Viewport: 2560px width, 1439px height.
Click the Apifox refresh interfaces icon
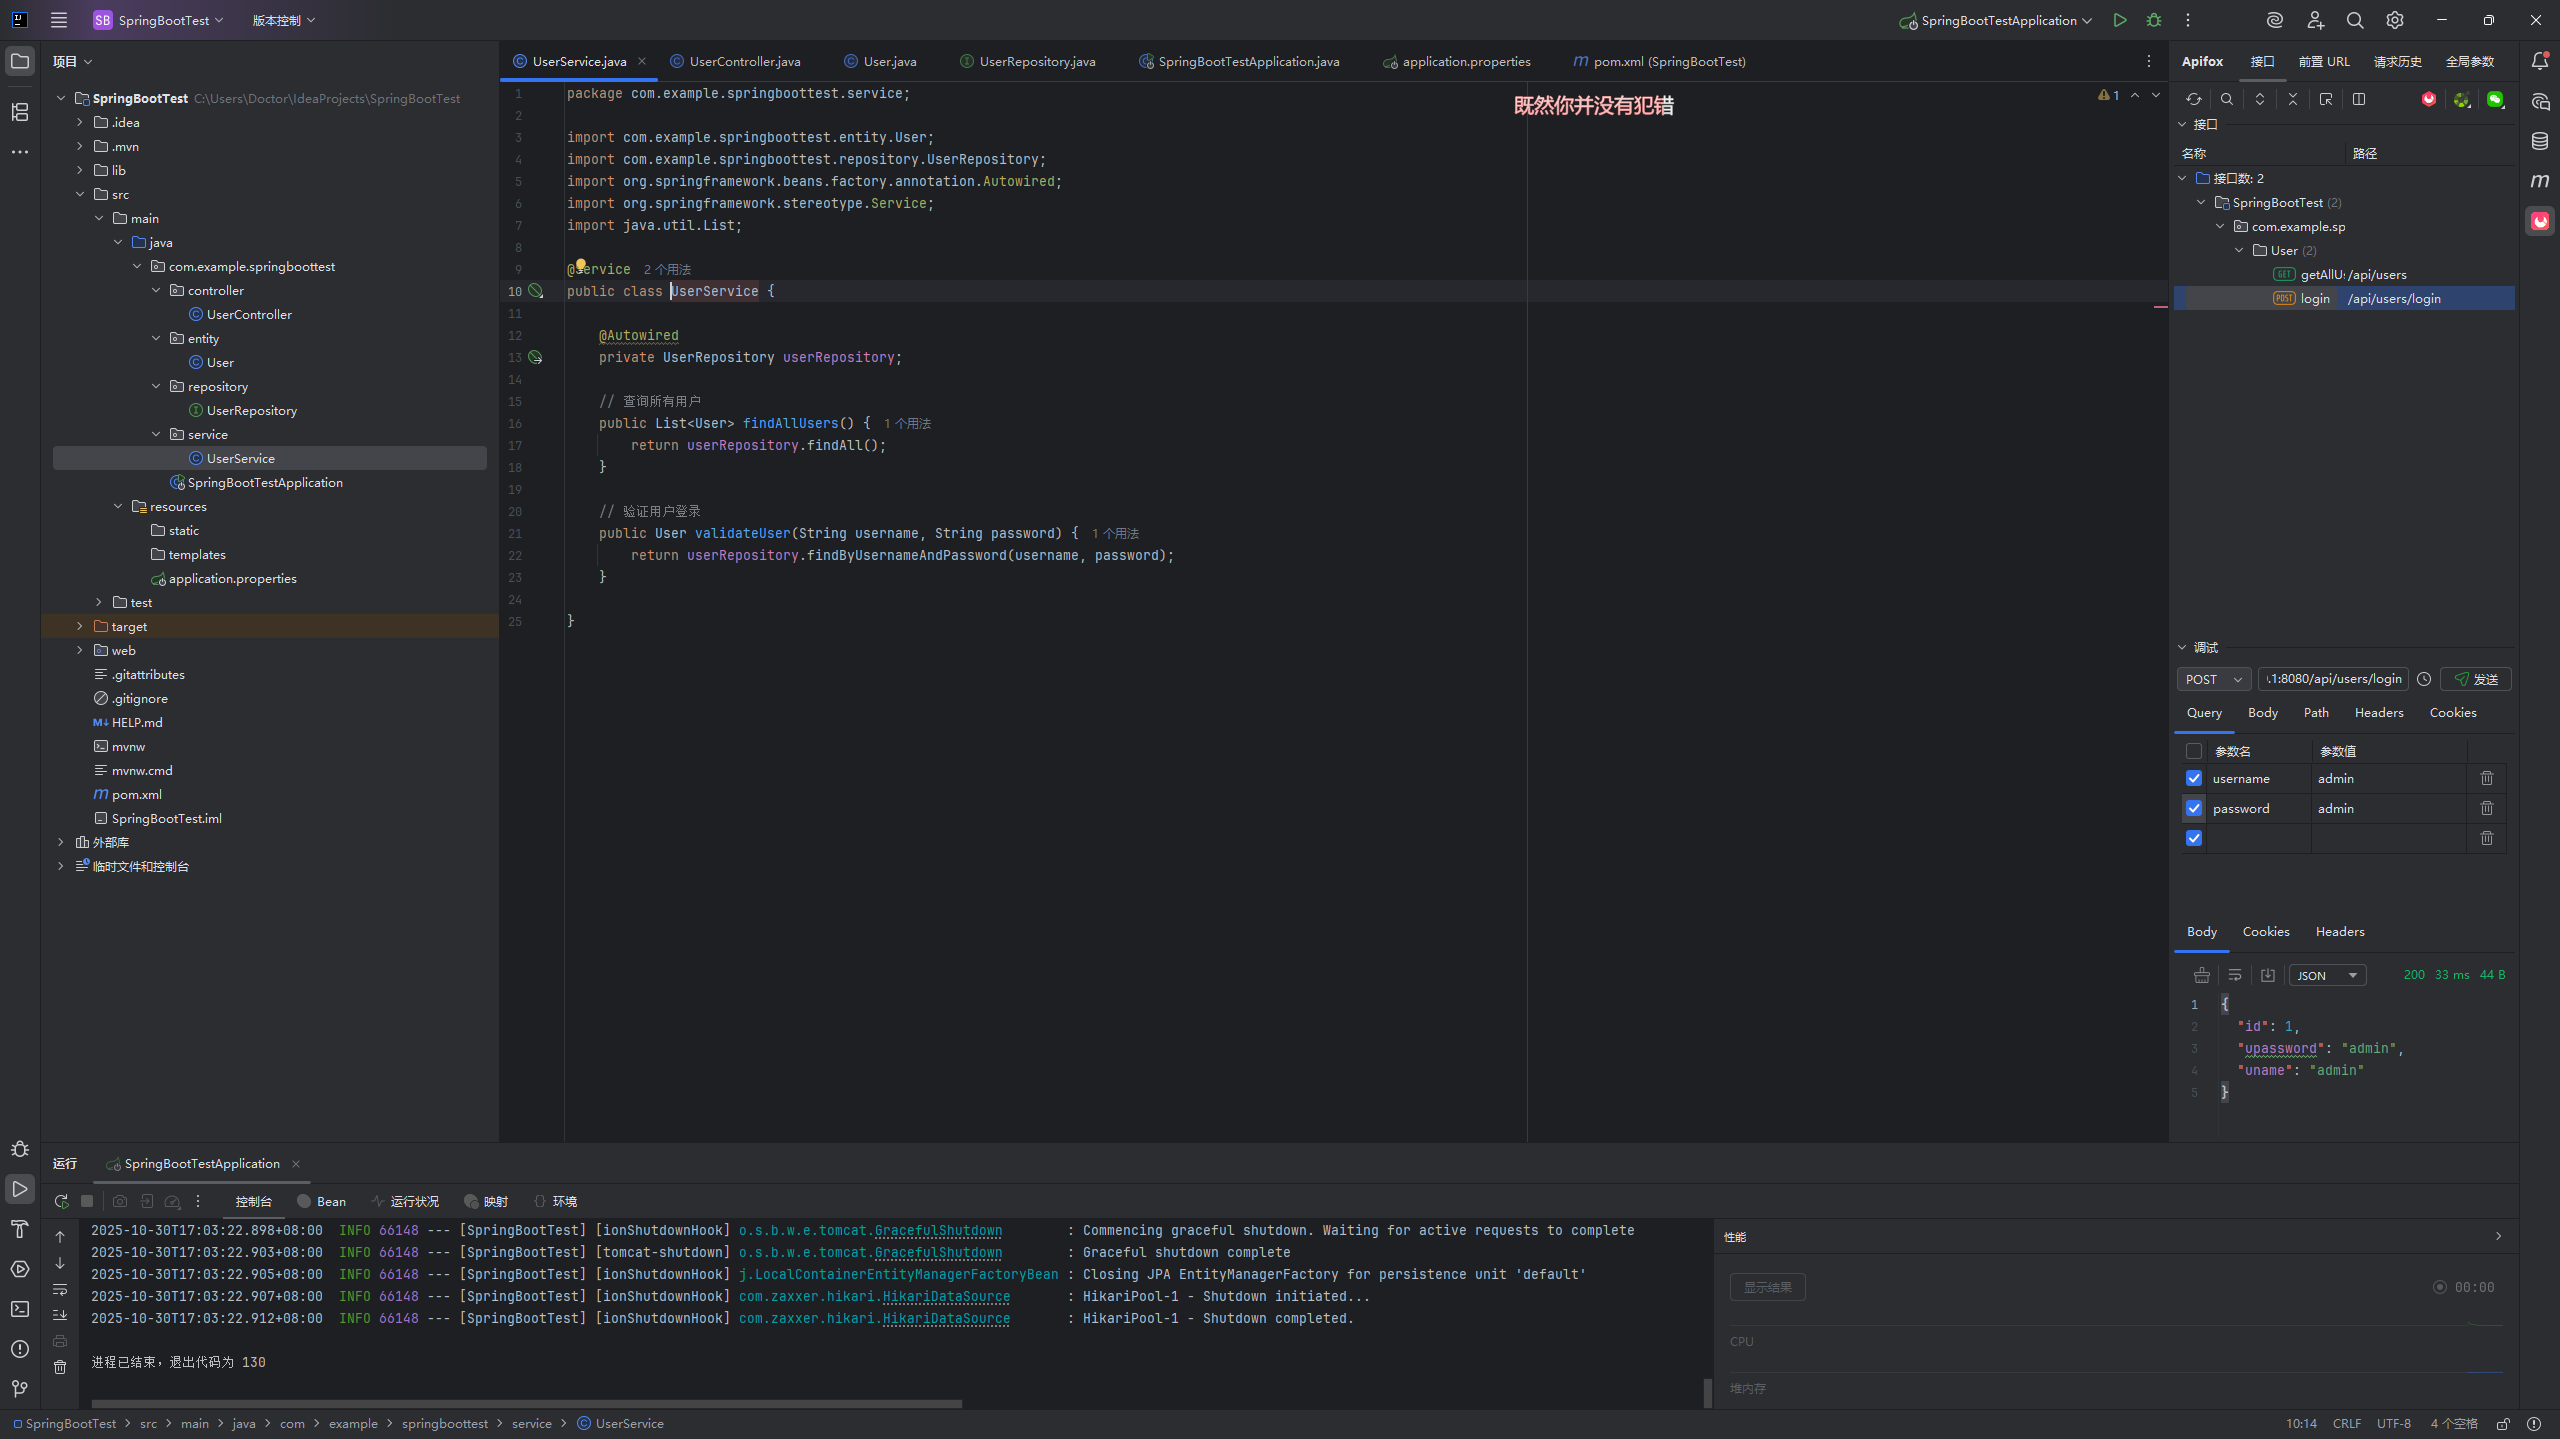coord(2193,99)
